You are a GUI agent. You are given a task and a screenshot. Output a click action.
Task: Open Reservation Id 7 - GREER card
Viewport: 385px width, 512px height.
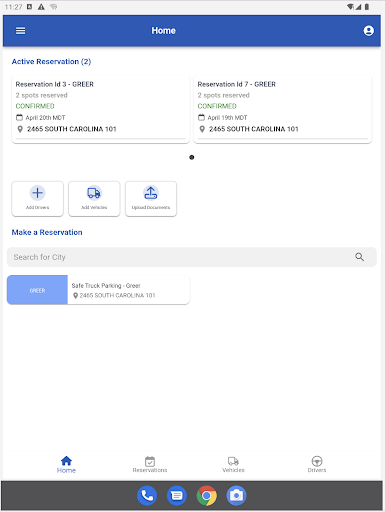click(x=283, y=109)
